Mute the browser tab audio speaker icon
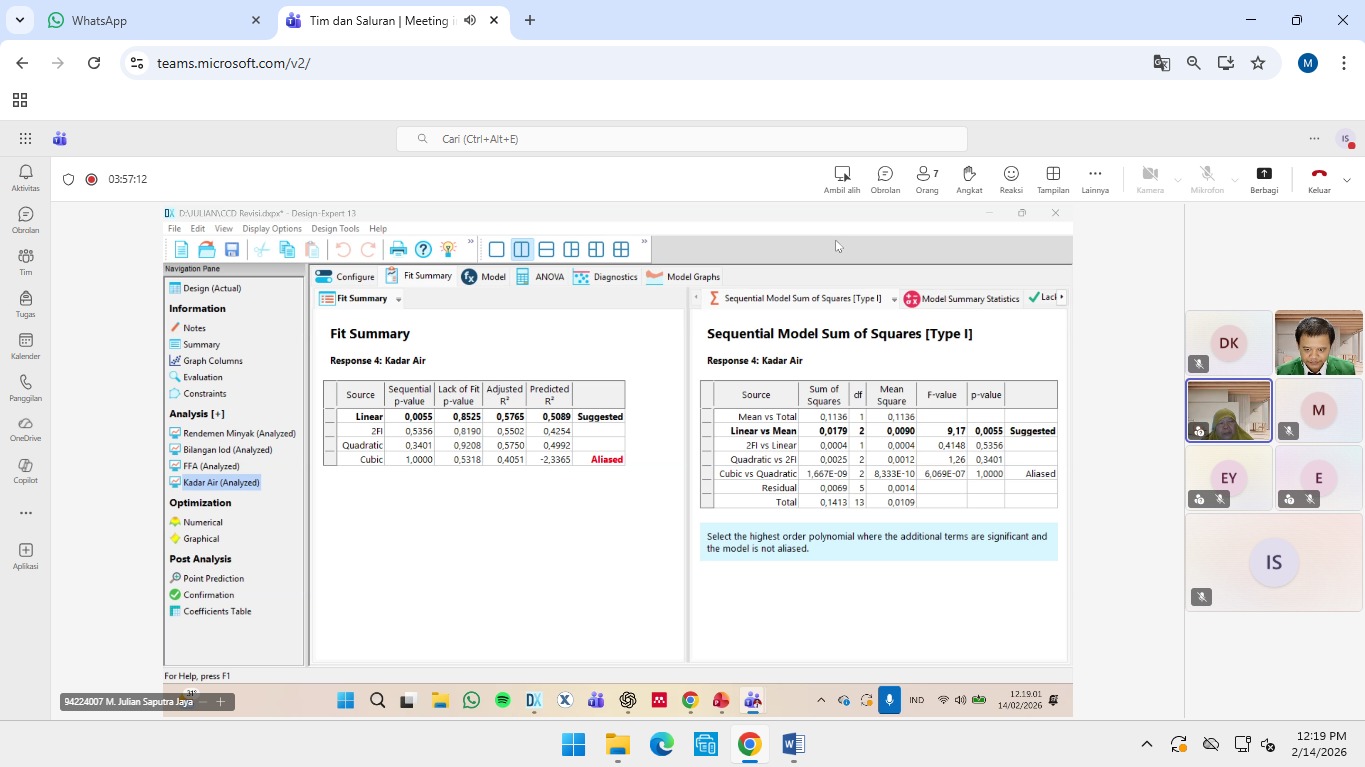 click(470, 20)
